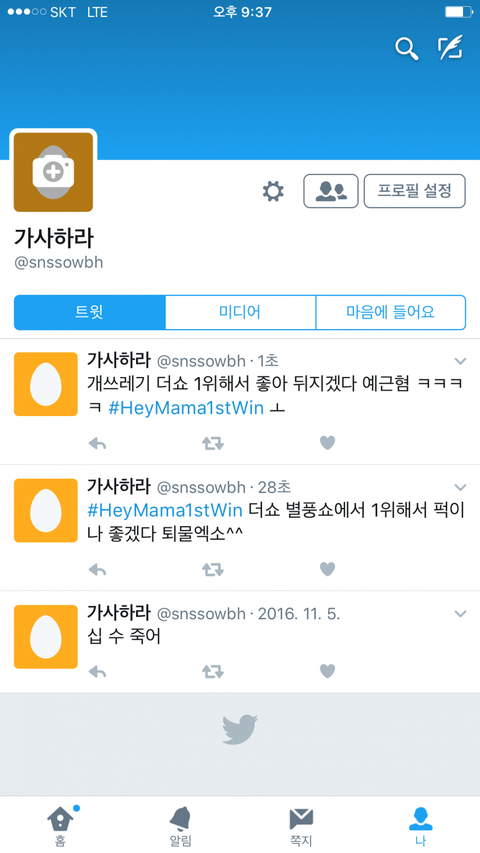Tap the 프로필 설정 button

(x=415, y=191)
